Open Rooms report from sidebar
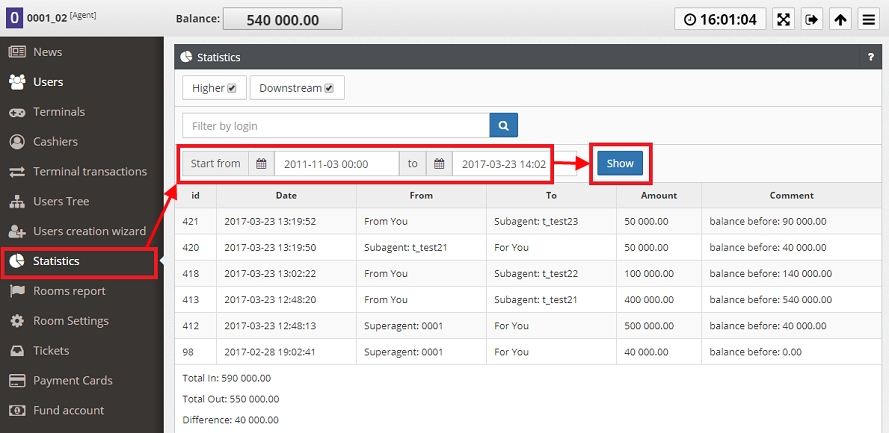The height and width of the screenshot is (433, 889). coord(69,291)
